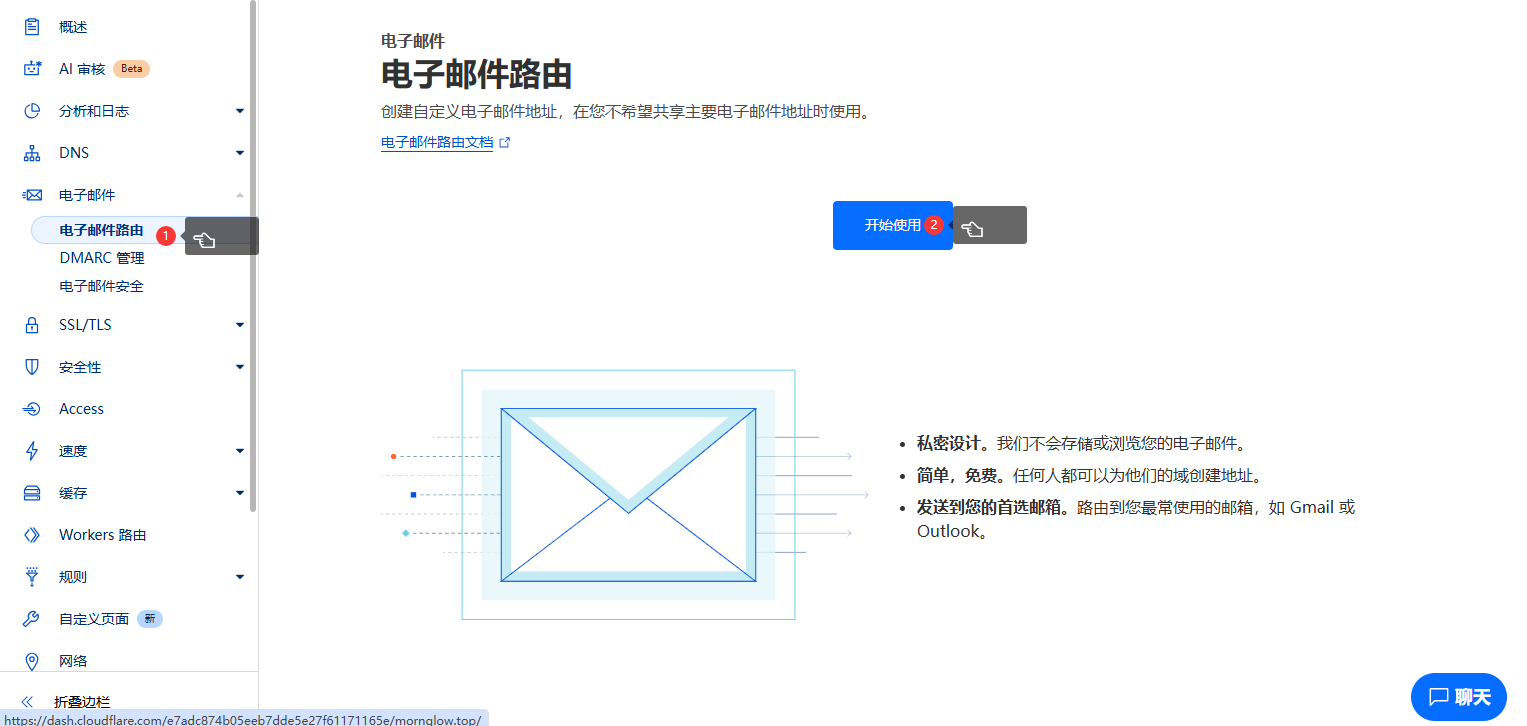Viewport: 1527px width, 726px height.
Task: Open the 概述 overview page icon
Action: click(x=32, y=26)
